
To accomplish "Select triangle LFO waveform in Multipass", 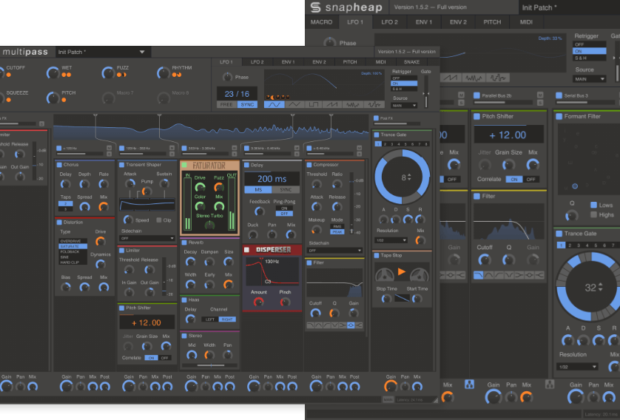I will pos(294,104).
